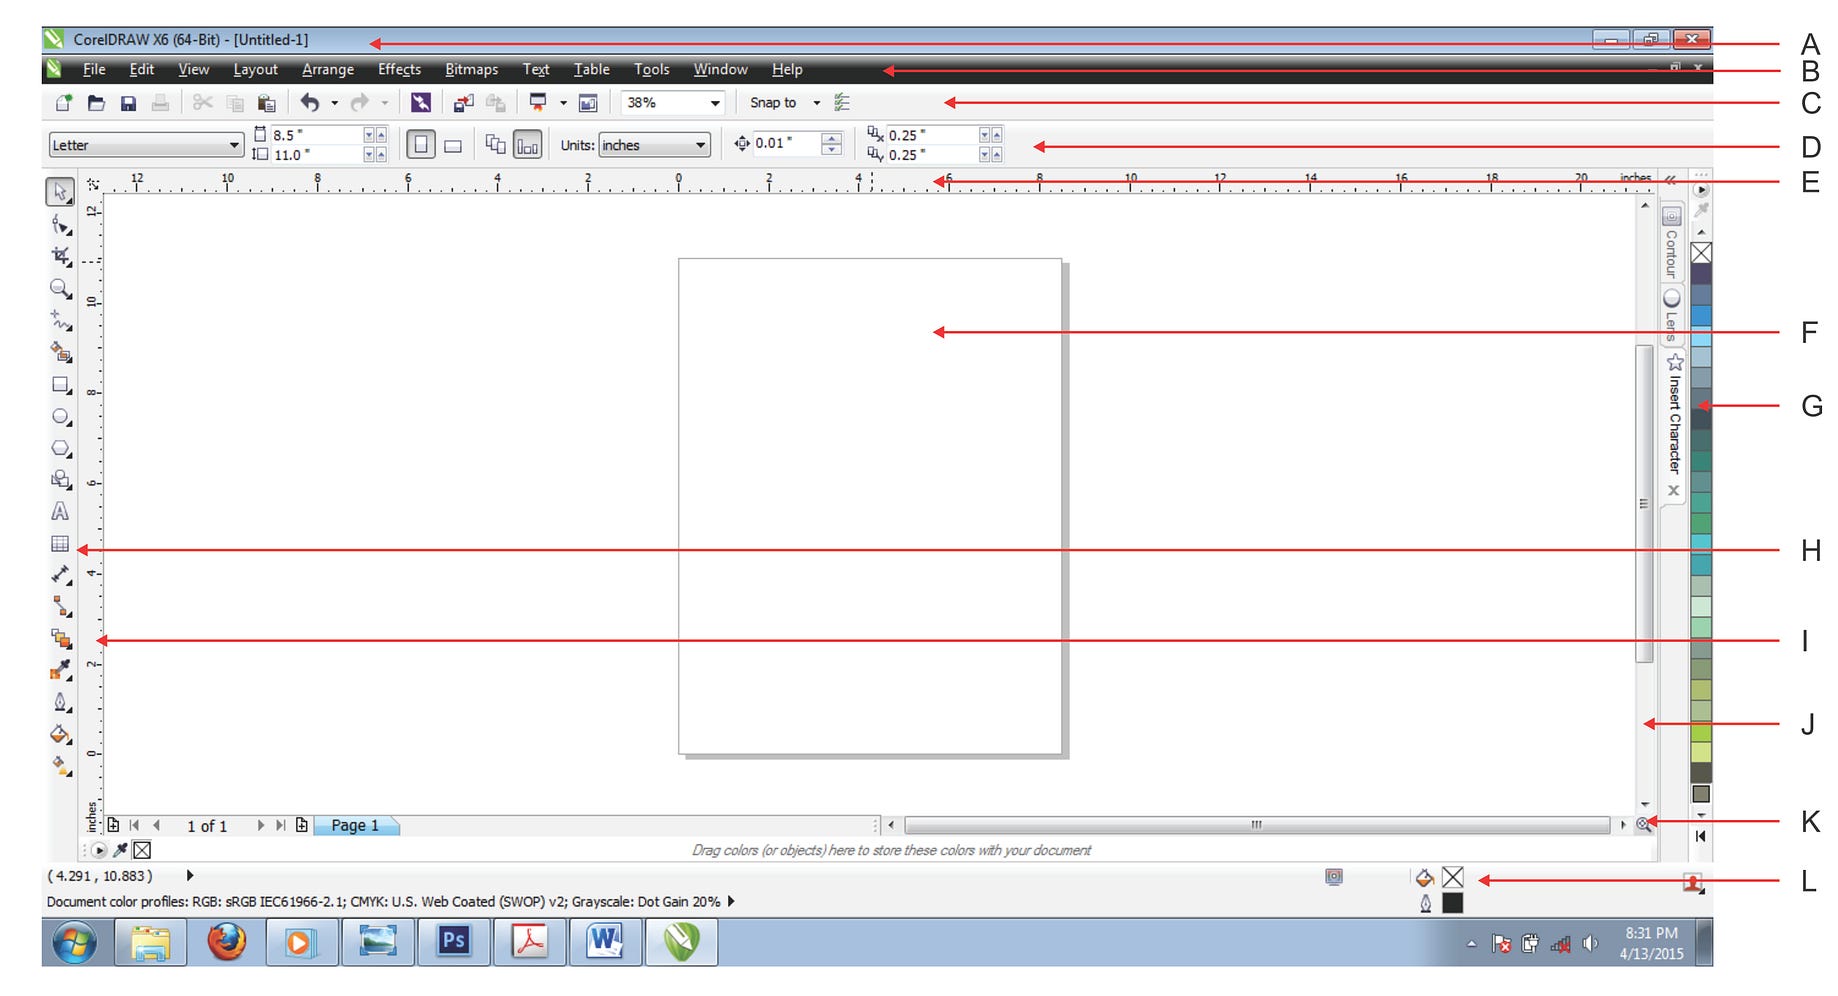Open Photoshop from the taskbar
The height and width of the screenshot is (996, 1838).
454,941
